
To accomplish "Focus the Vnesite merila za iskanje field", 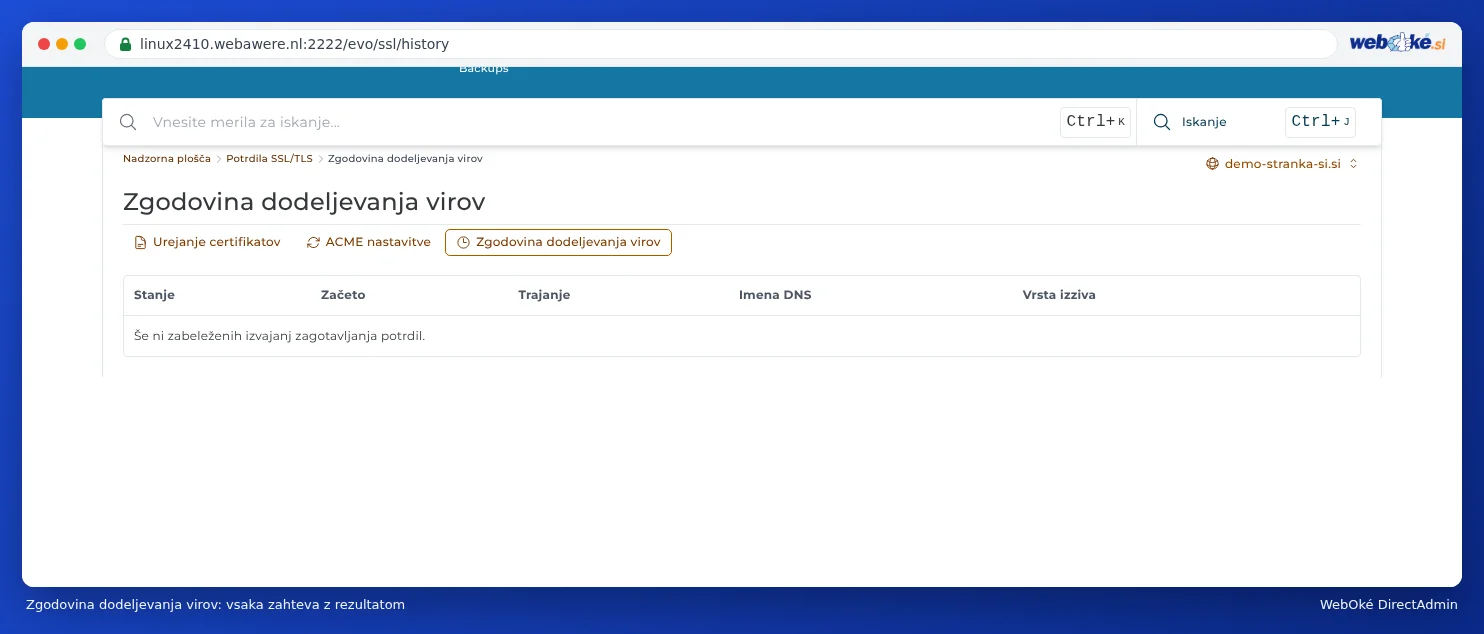I will (600, 122).
